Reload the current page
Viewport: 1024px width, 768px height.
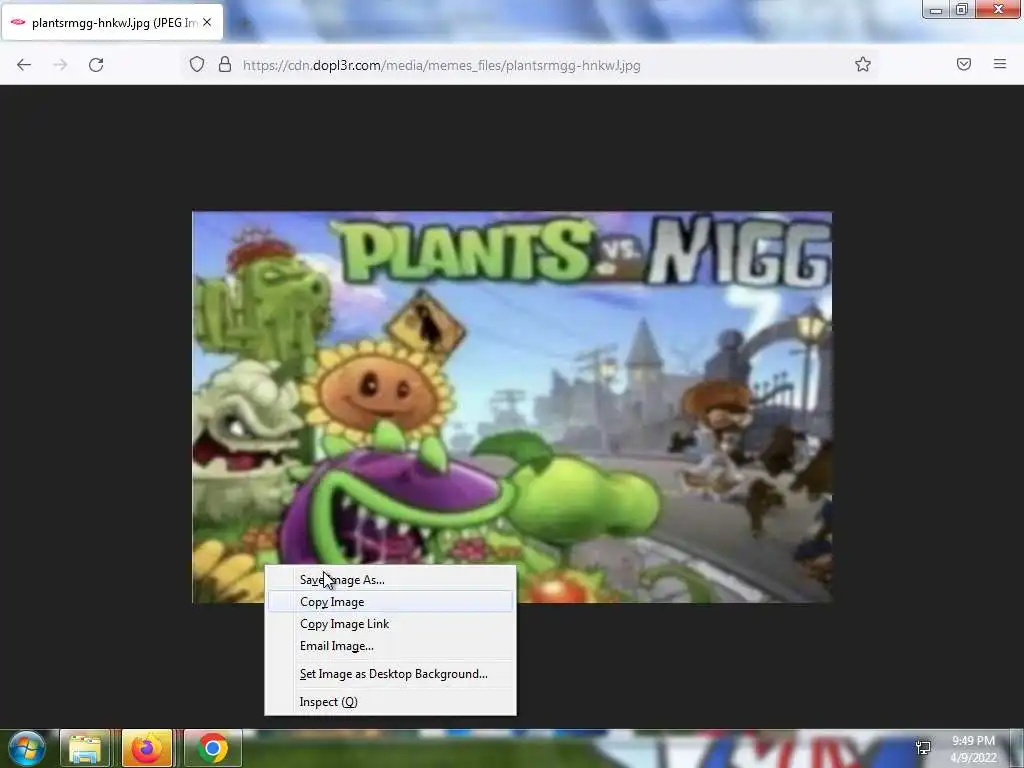pos(96,65)
